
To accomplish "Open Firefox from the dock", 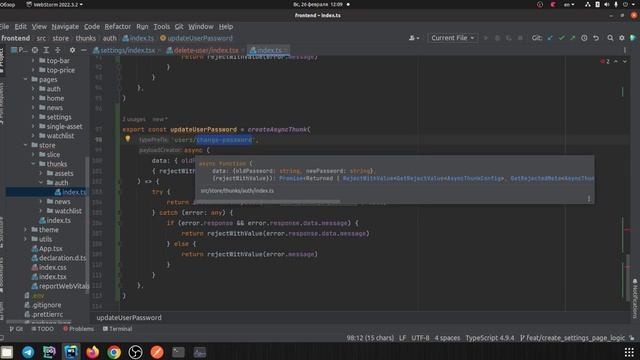I will tap(92, 352).
